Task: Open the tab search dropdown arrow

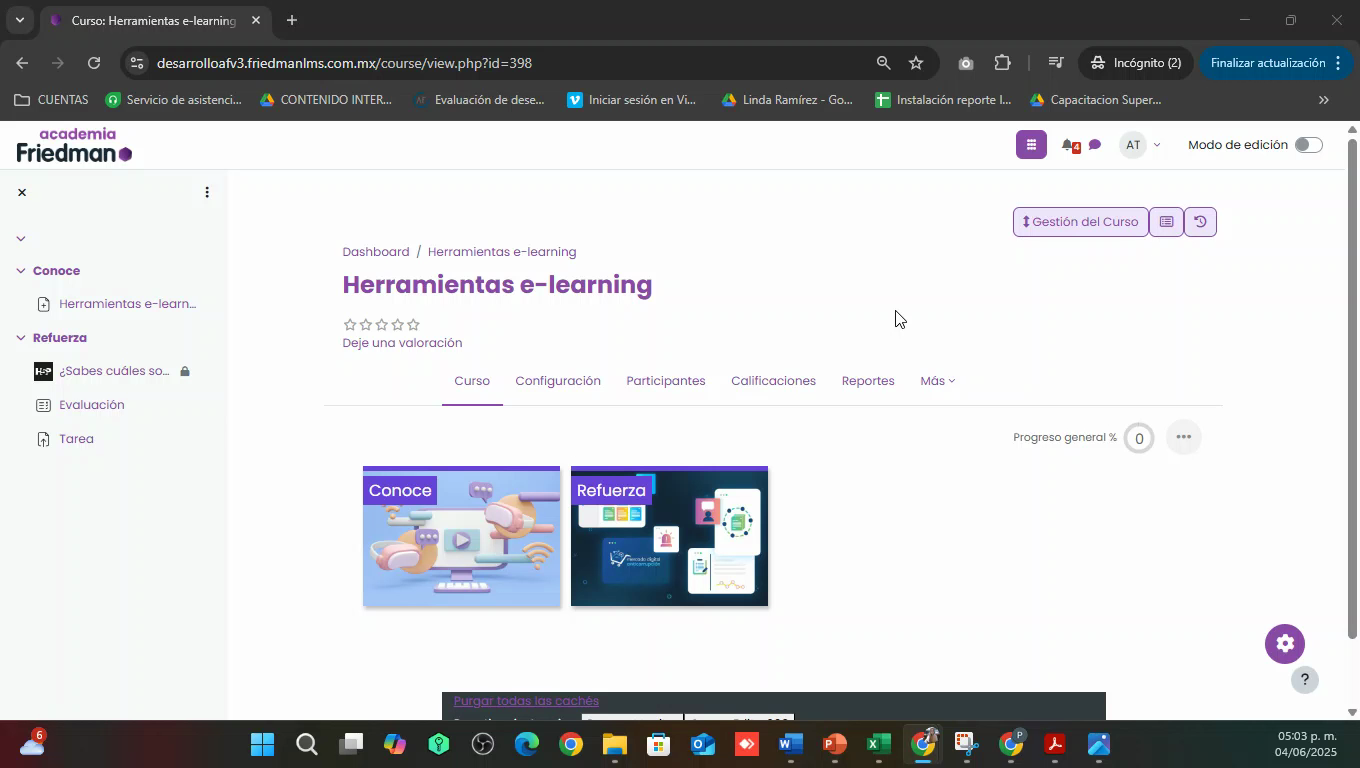Action: point(19,20)
